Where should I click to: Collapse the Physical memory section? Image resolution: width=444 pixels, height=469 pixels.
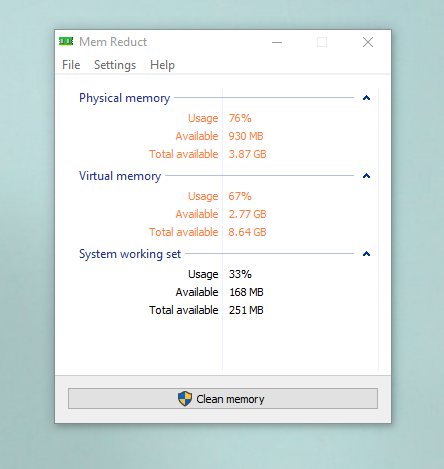366,98
